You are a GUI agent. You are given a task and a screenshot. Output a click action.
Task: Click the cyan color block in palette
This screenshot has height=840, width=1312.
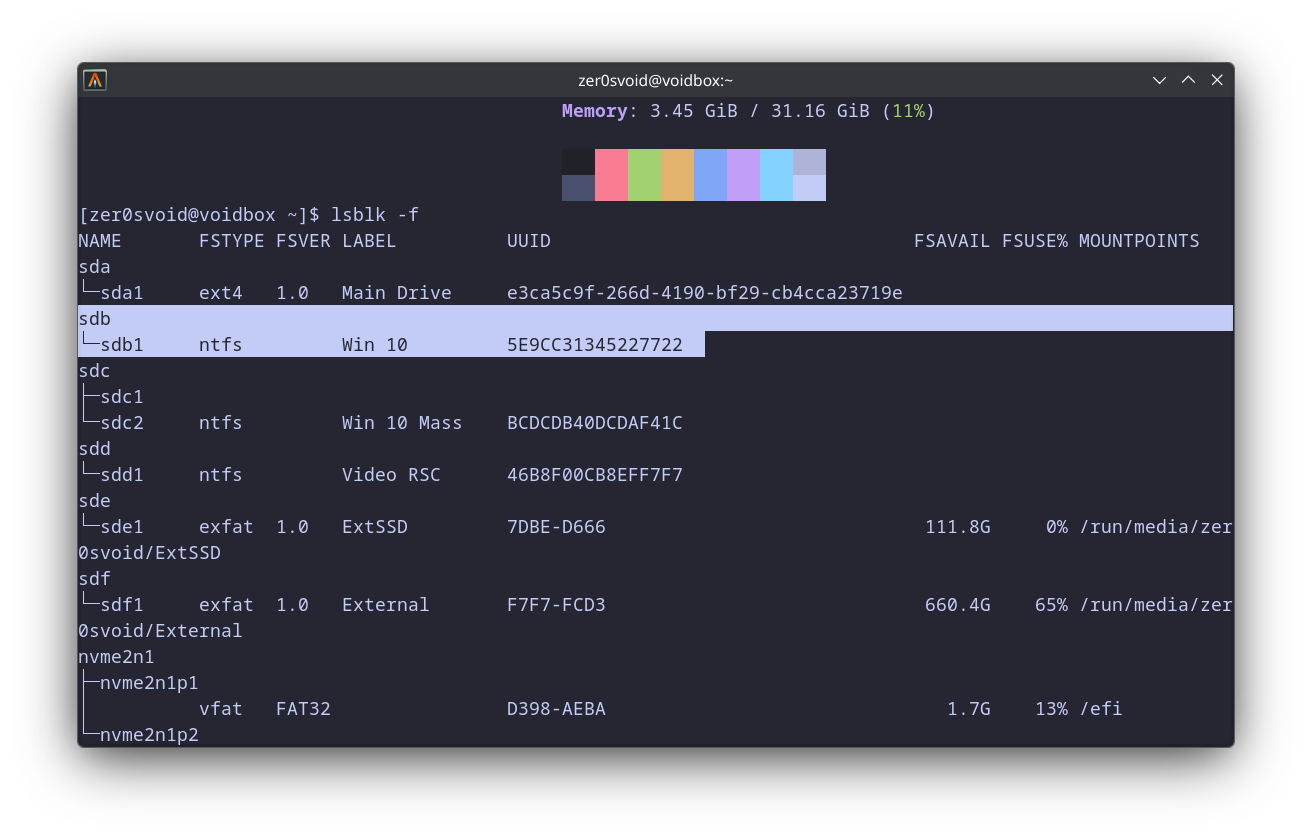pos(776,175)
